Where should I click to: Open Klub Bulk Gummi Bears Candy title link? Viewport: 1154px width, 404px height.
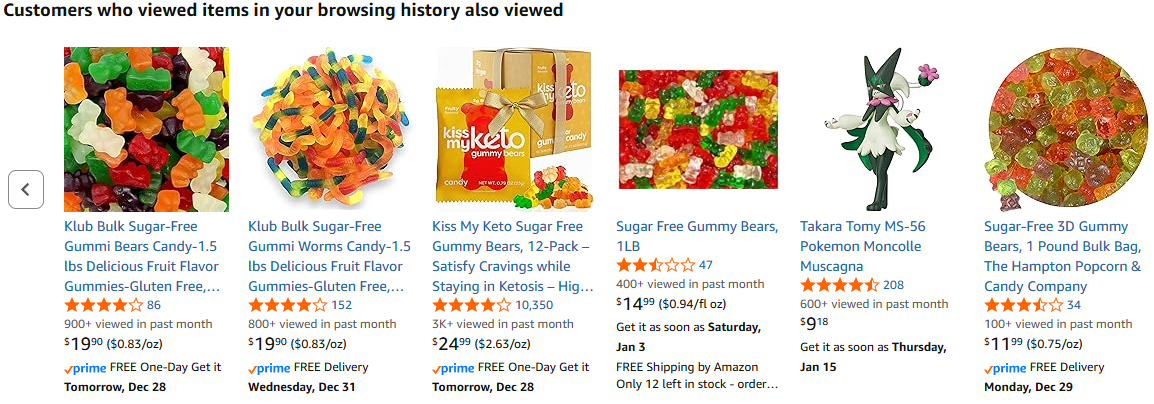142,256
